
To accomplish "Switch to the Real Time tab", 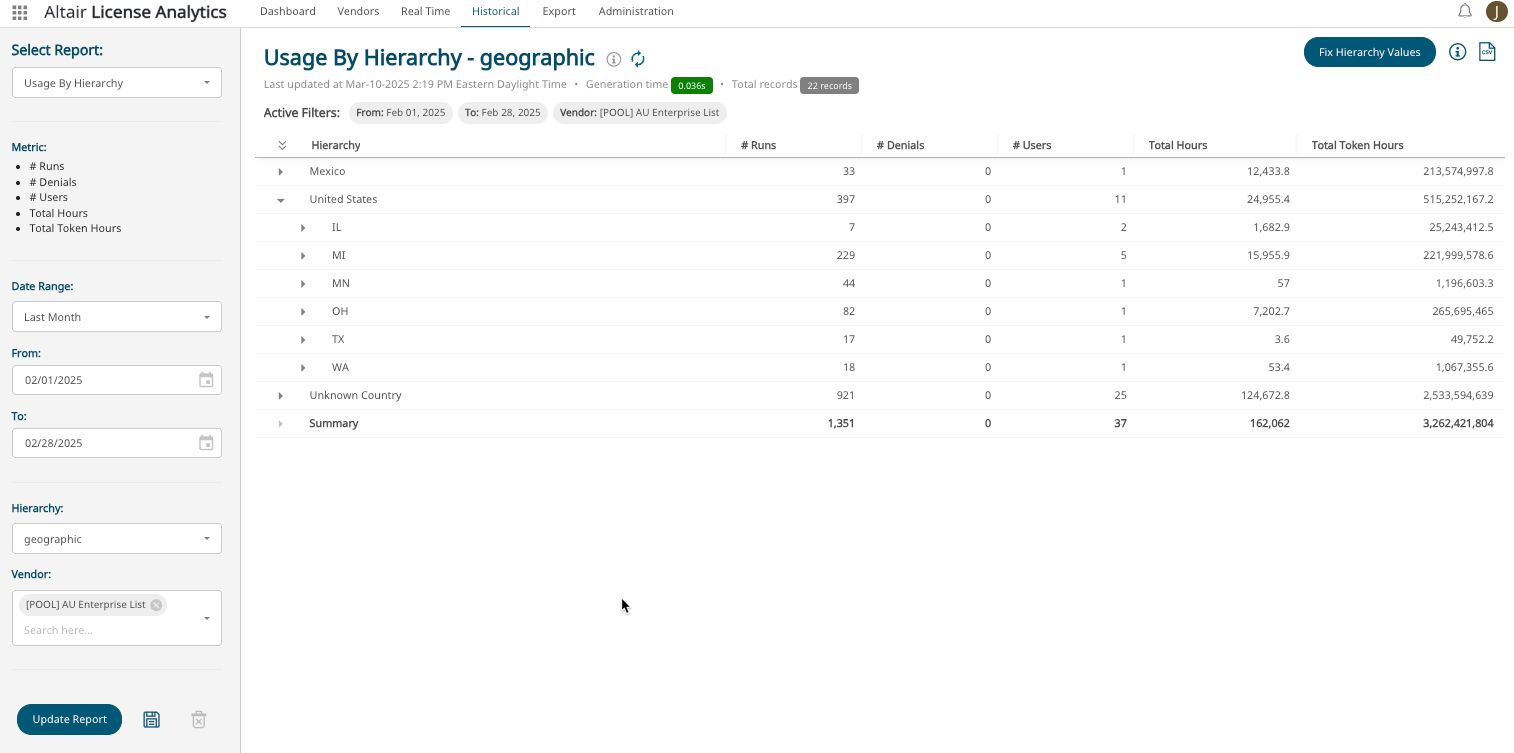I will [x=425, y=12].
